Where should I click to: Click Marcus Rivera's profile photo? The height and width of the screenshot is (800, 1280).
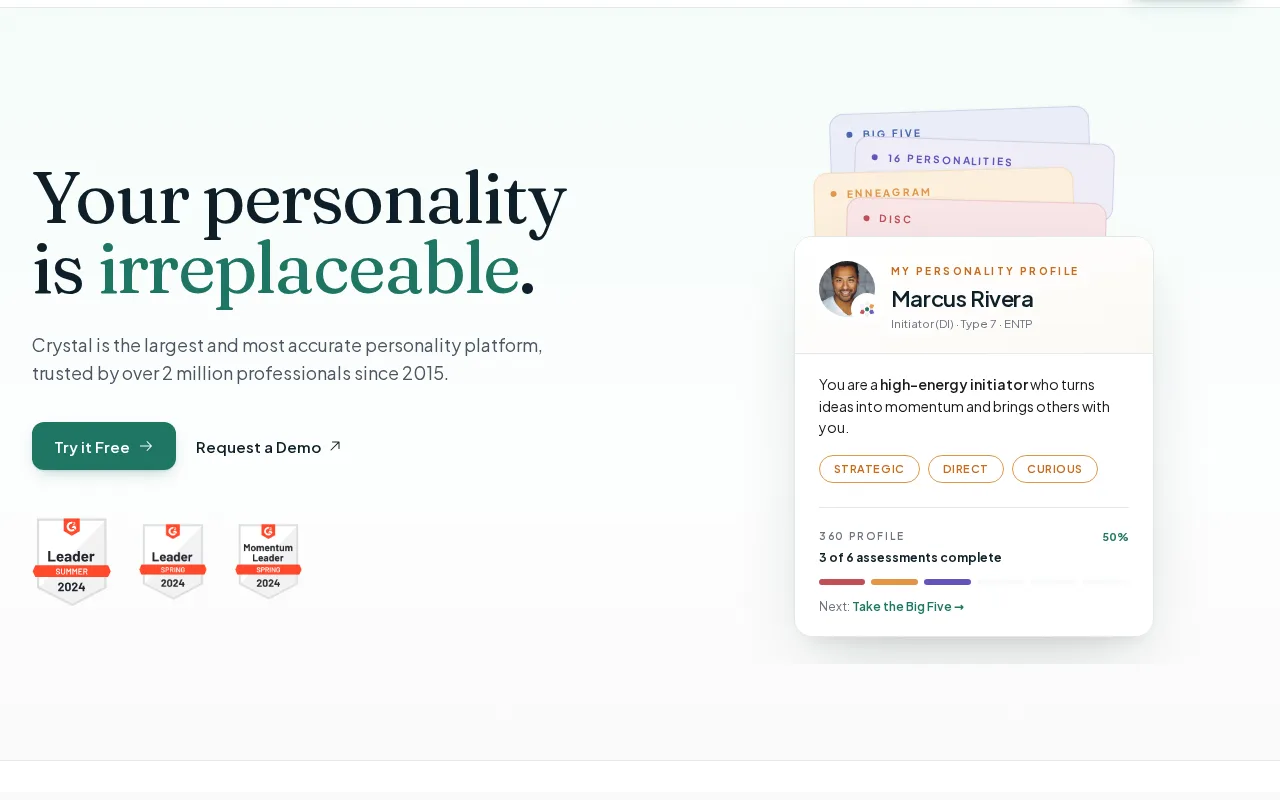(846, 289)
